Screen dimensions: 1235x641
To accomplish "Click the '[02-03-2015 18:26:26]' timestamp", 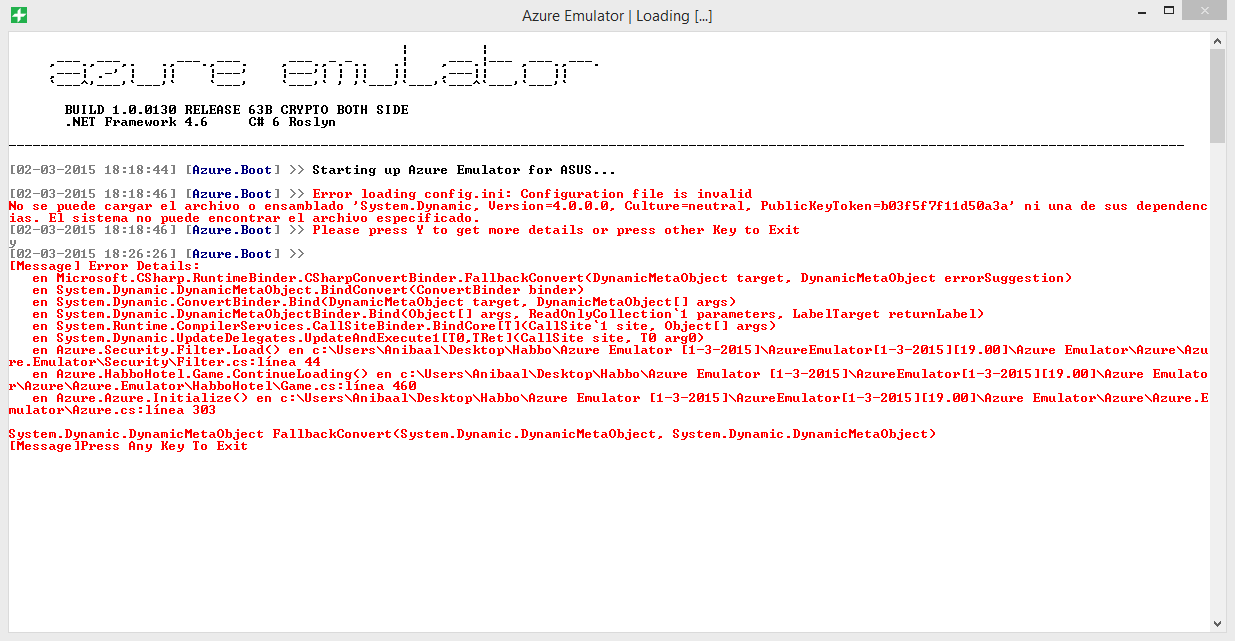I will click(92, 254).
